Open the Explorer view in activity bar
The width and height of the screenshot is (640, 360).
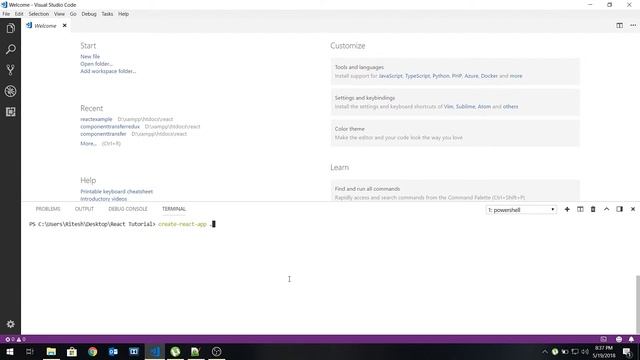[11, 28]
